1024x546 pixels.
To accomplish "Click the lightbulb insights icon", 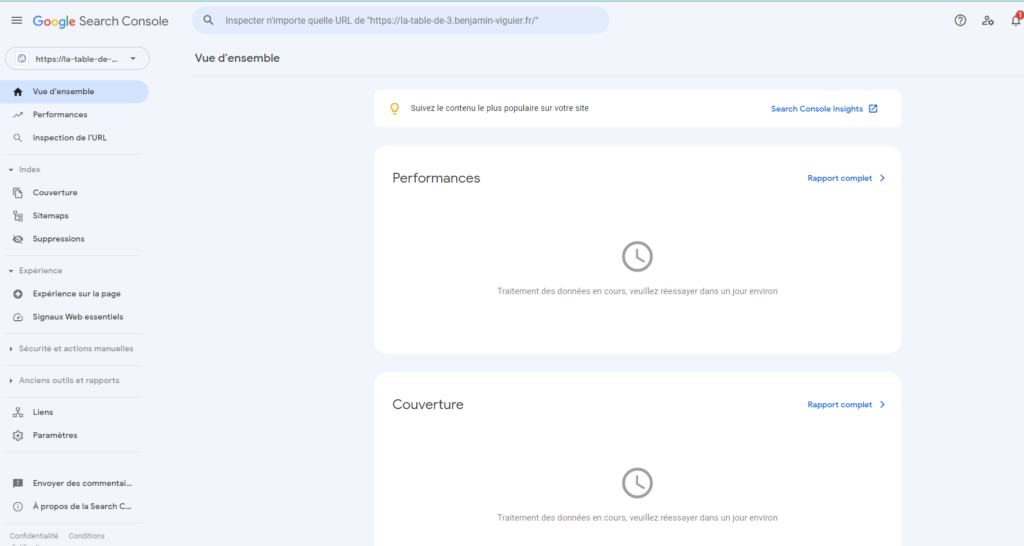I will (x=394, y=108).
